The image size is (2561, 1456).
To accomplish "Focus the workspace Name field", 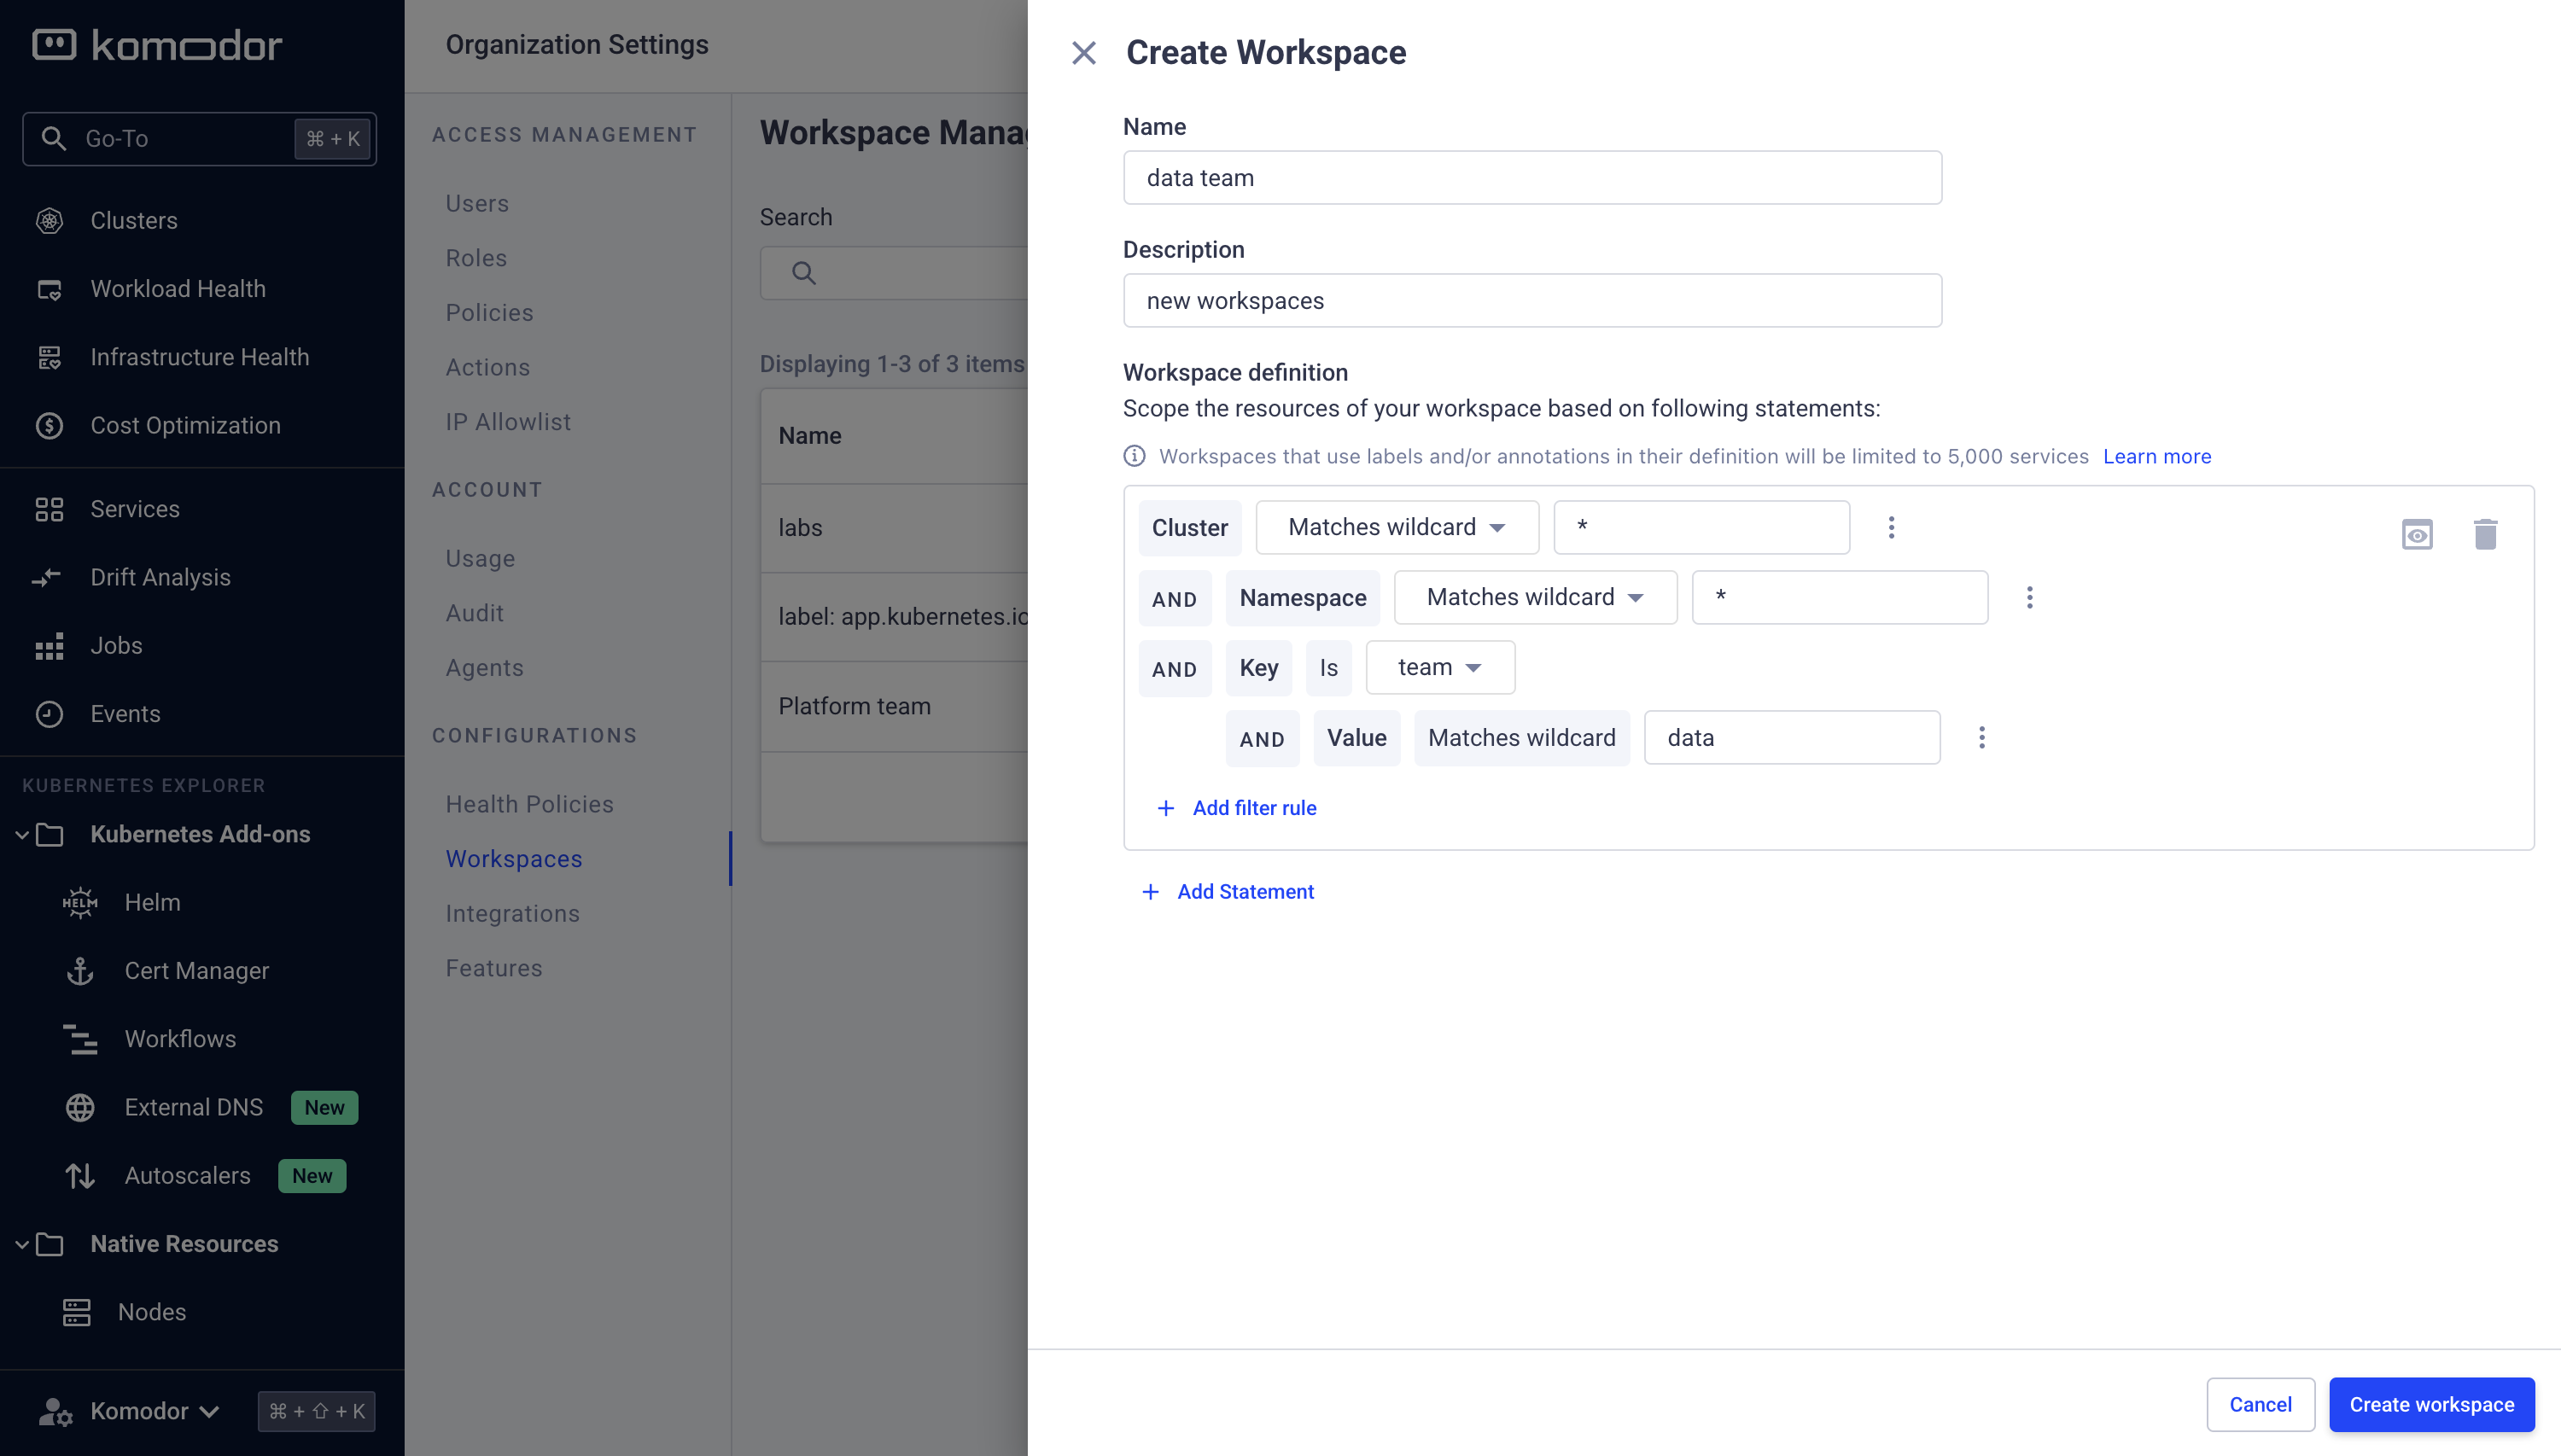I will pyautogui.click(x=1532, y=178).
